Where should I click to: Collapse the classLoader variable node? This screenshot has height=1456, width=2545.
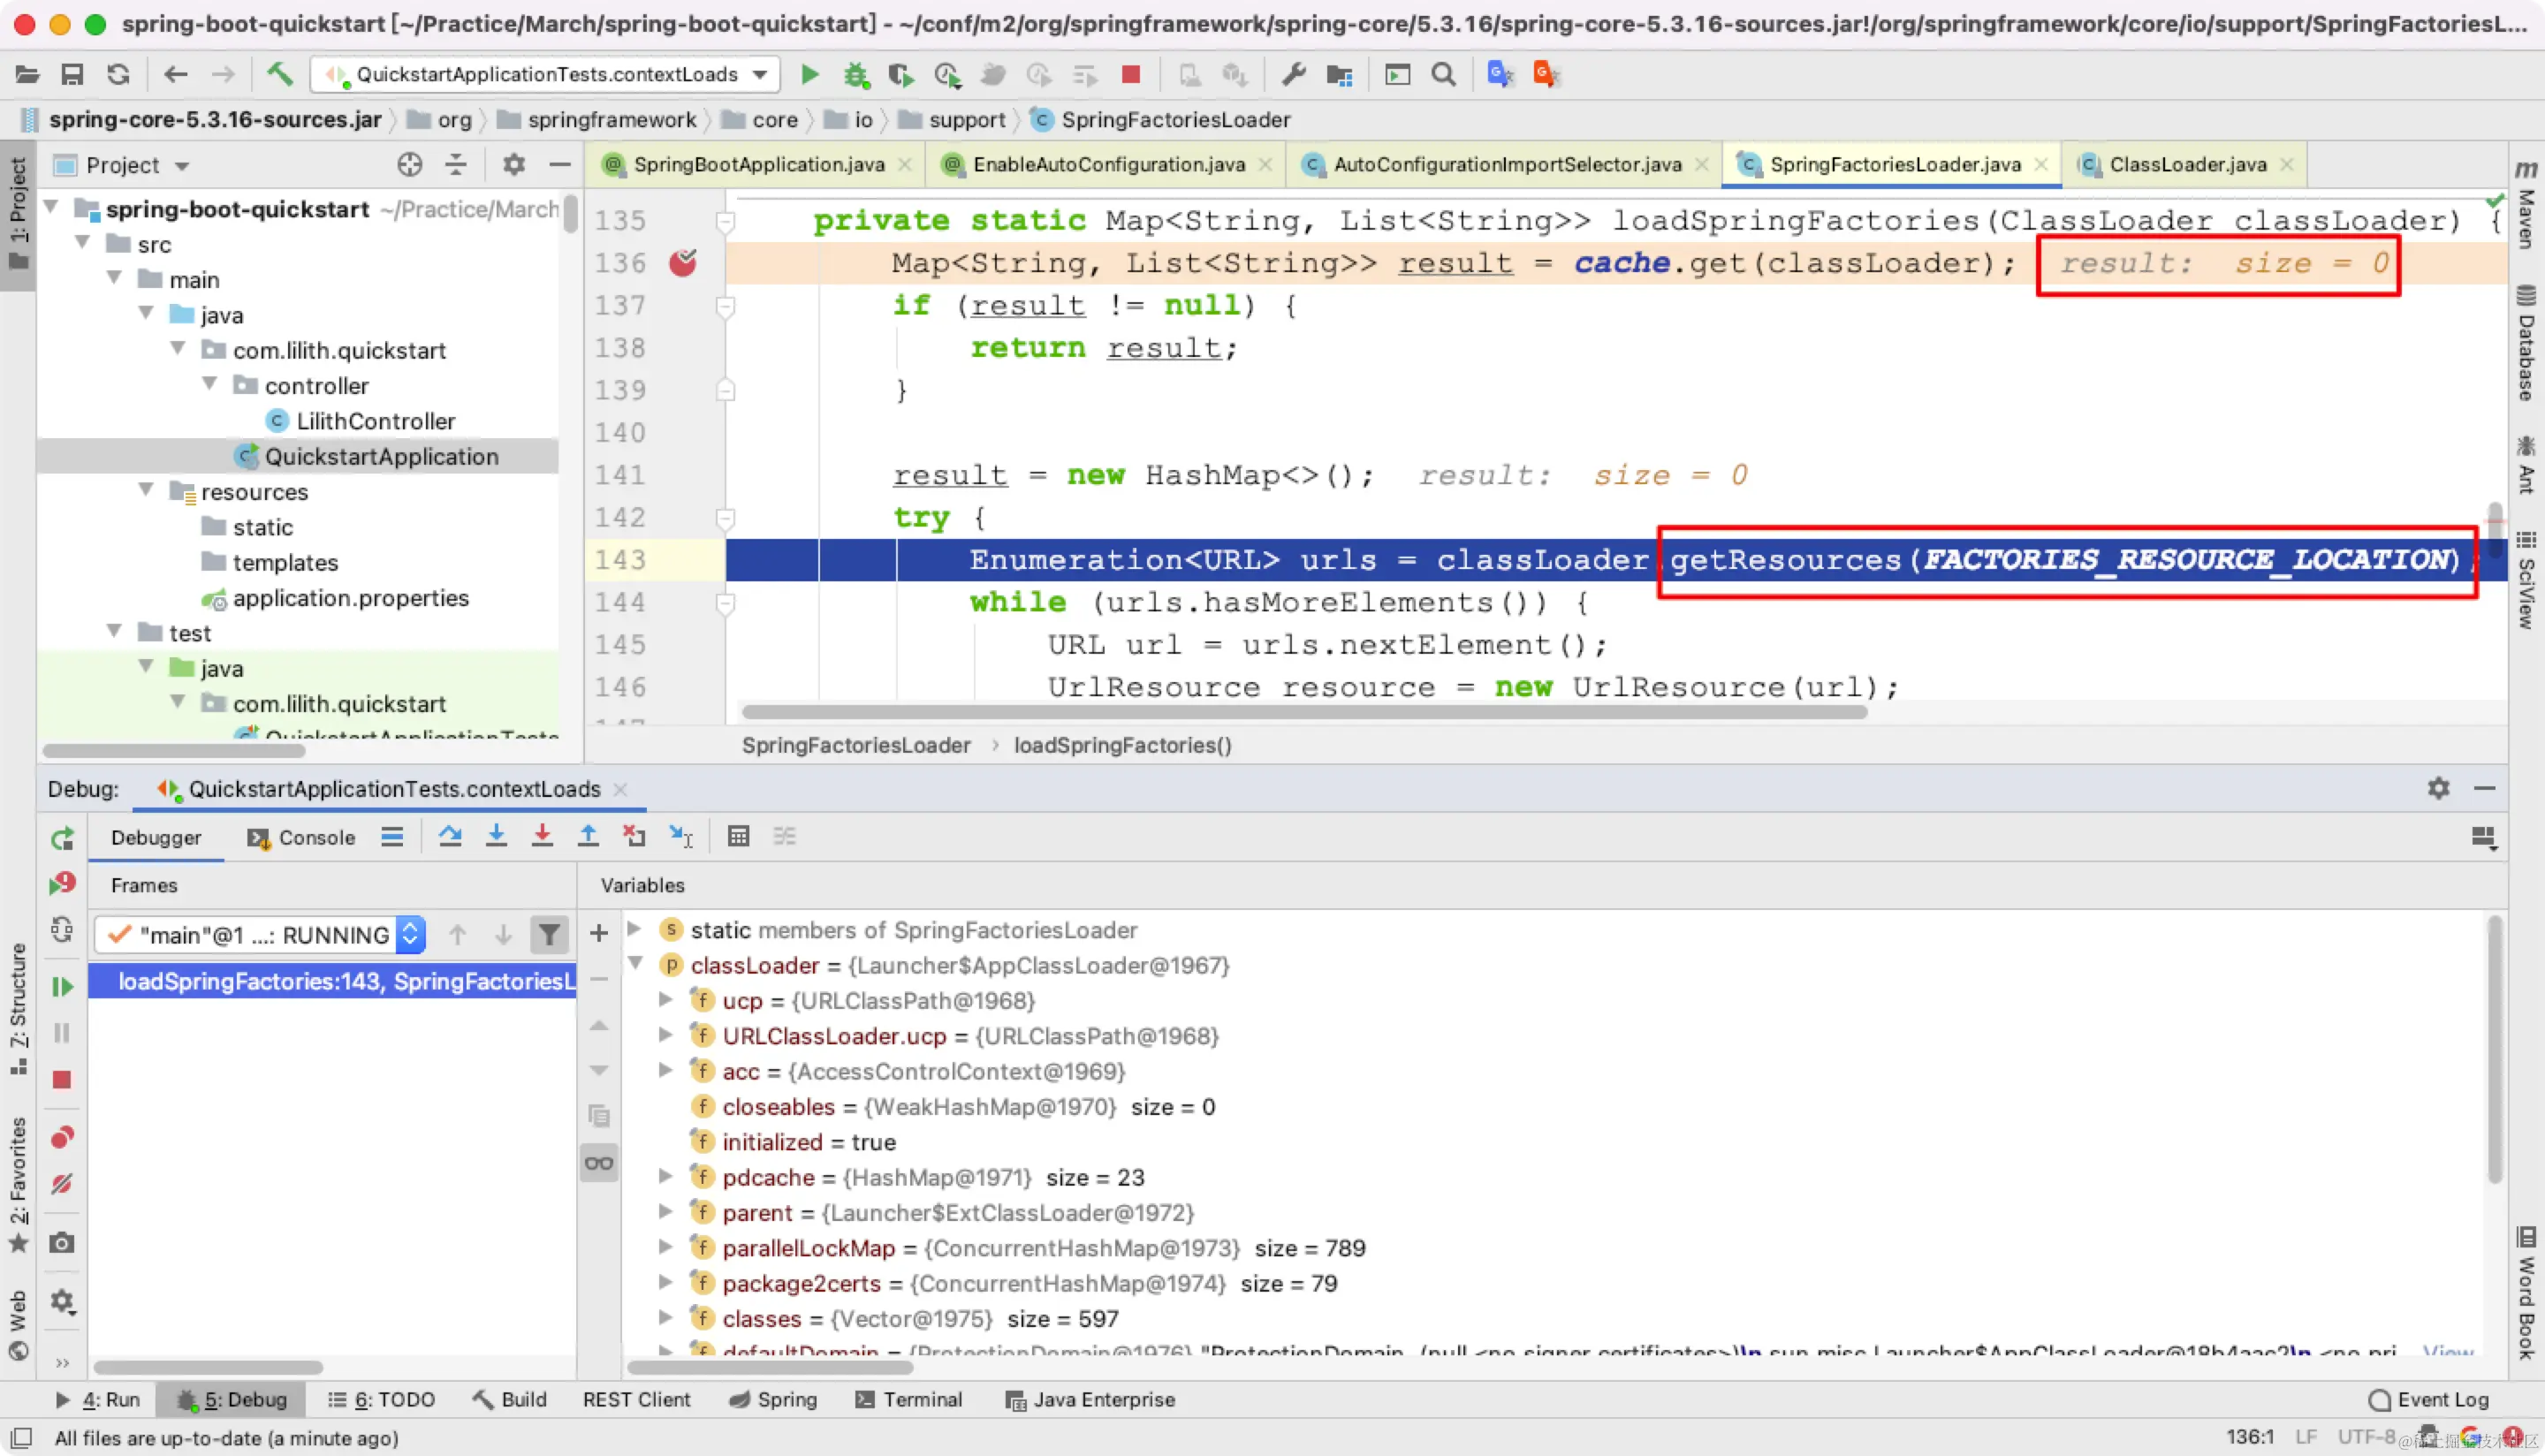635,964
